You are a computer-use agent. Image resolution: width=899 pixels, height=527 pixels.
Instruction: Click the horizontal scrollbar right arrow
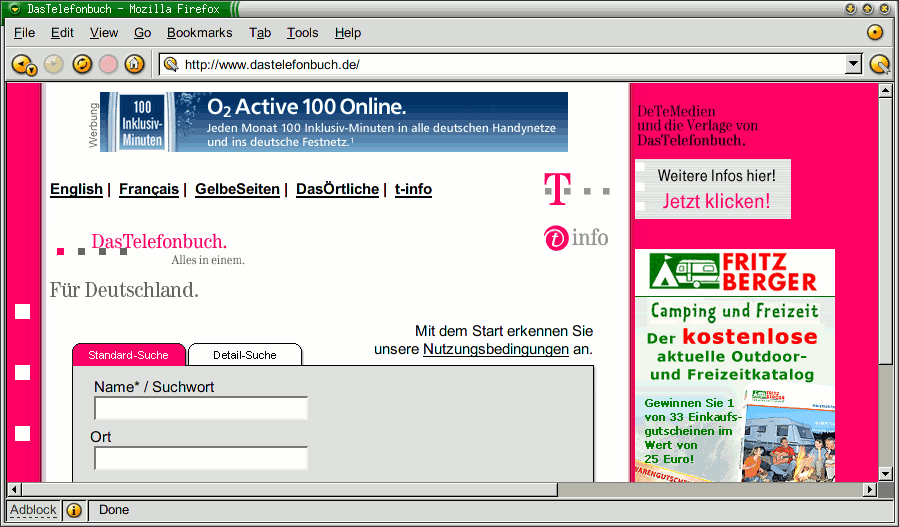tap(871, 490)
